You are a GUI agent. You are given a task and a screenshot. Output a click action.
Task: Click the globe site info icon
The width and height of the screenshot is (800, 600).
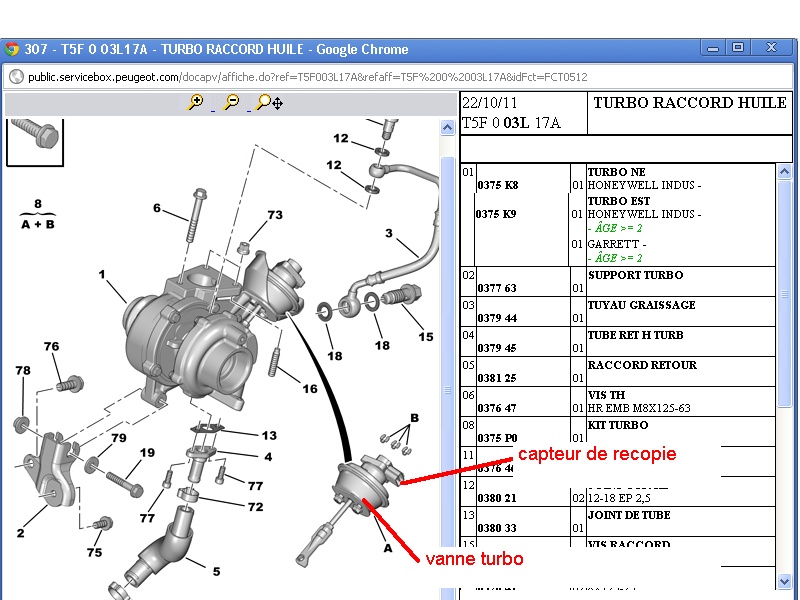[x=17, y=77]
